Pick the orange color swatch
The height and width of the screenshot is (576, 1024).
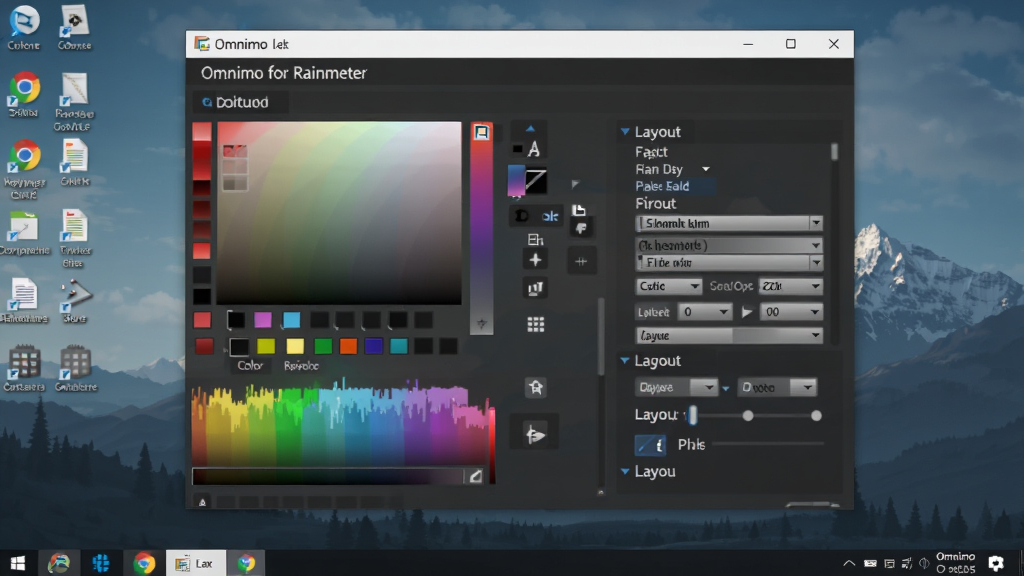click(349, 346)
